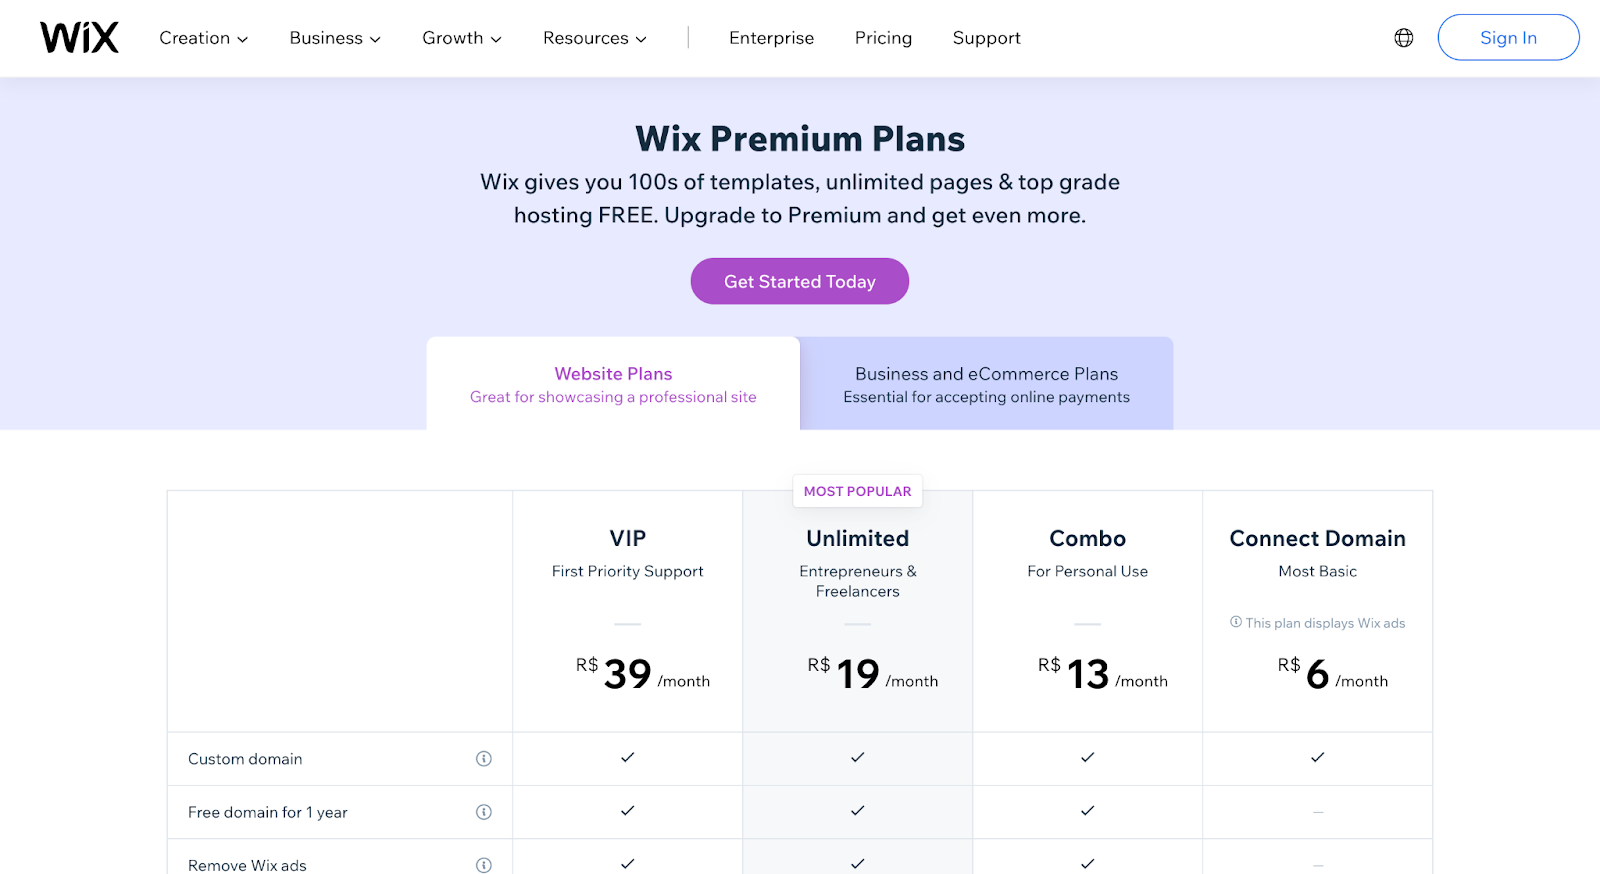Click the Get Started Today button
Image resolution: width=1600 pixels, height=874 pixels.
point(799,282)
